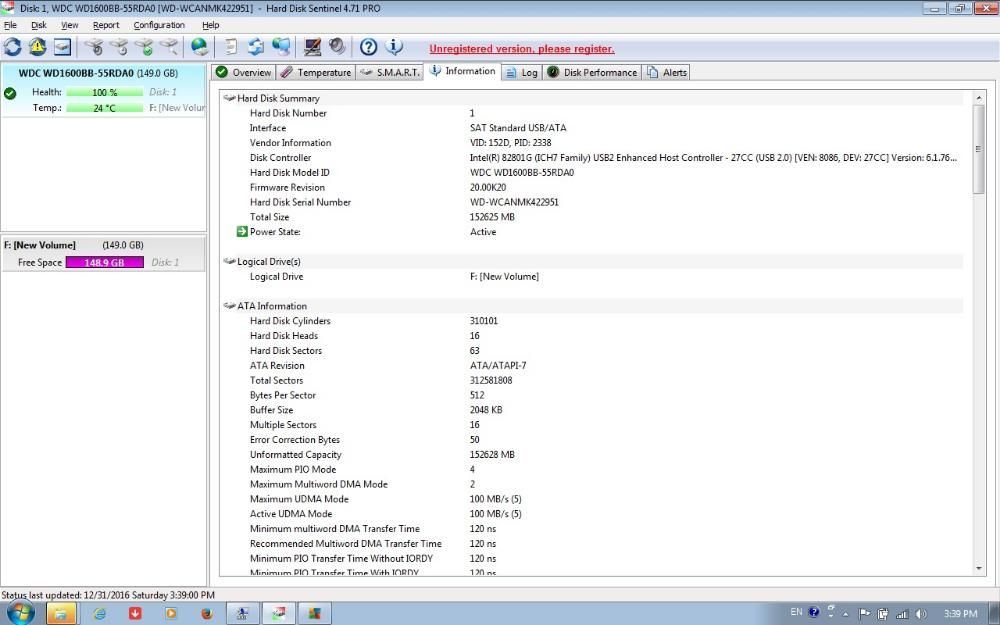Image resolution: width=1000 pixels, height=625 pixels.
Task: Launch Firefox from the taskbar
Action: coord(207,614)
